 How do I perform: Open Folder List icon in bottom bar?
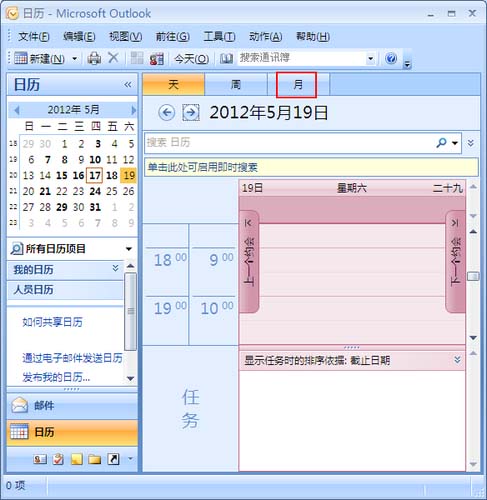point(95,459)
